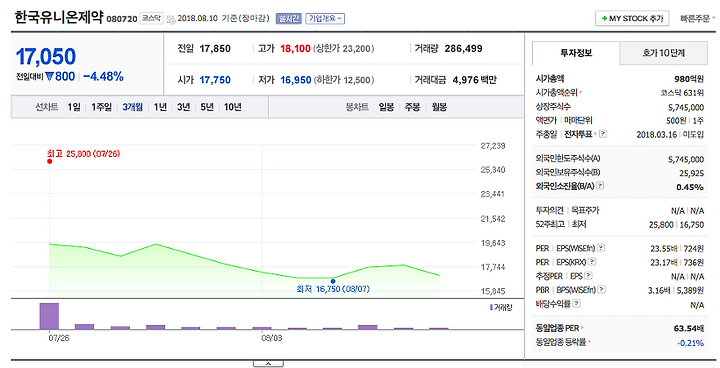The image size is (720, 368).
Task: Open the 시가총액순위 link
Action: [558, 93]
